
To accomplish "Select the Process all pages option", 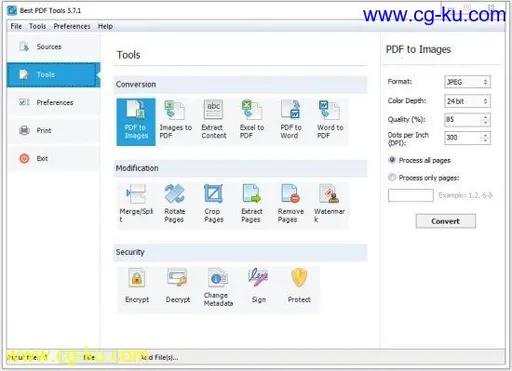I will tap(420, 160).
